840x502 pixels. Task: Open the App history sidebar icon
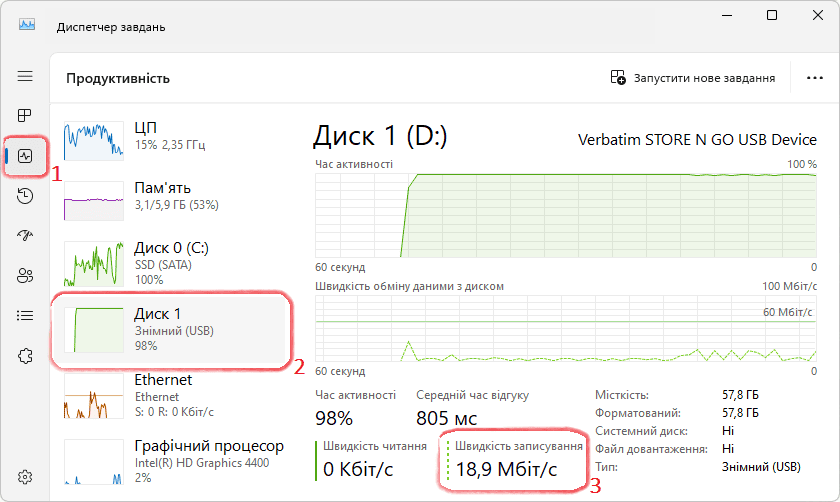coord(25,196)
